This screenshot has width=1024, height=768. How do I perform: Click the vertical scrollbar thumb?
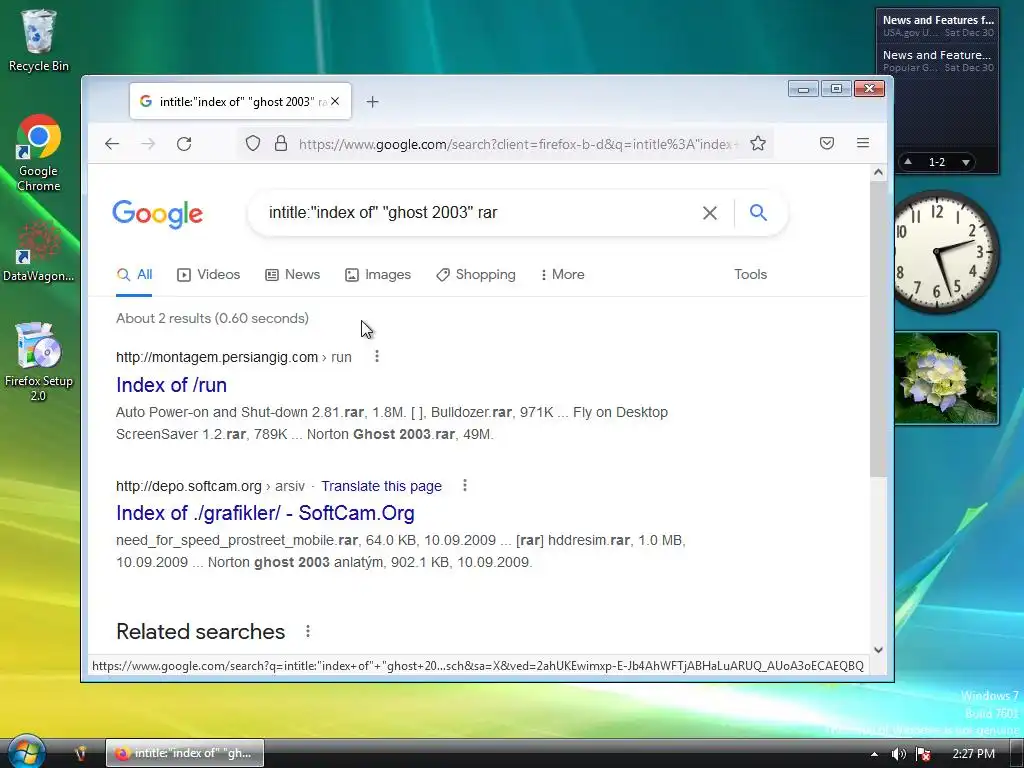point(878,328)
